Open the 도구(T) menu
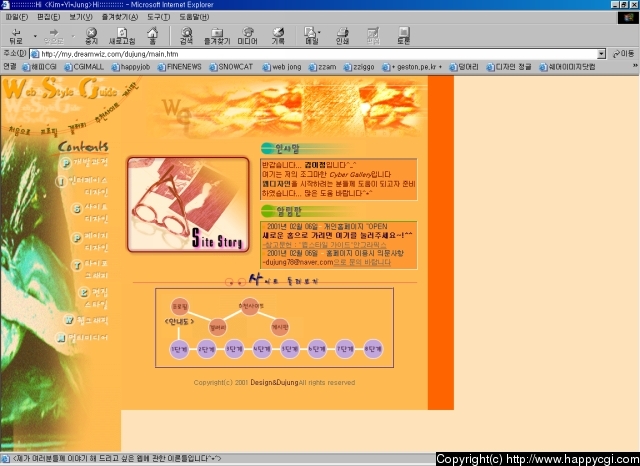Screen dimensions: 640x466 [158, 17]
